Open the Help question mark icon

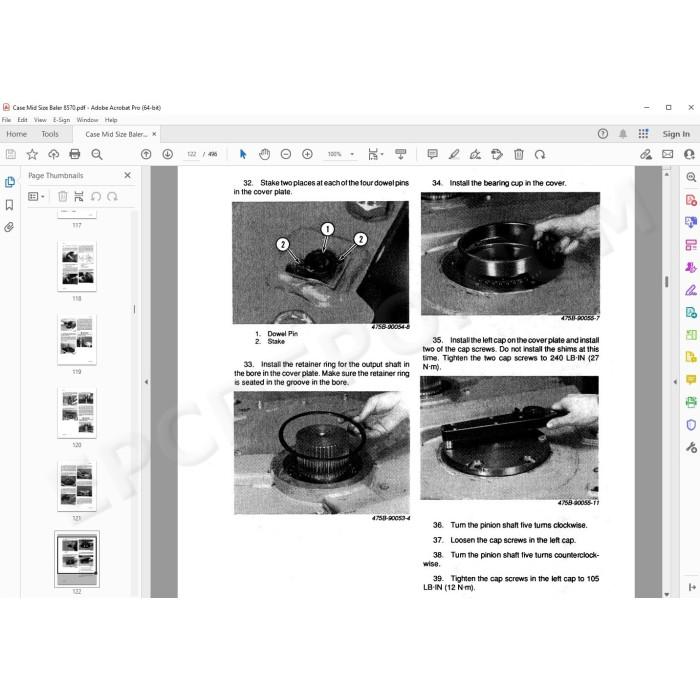point(603,133)
